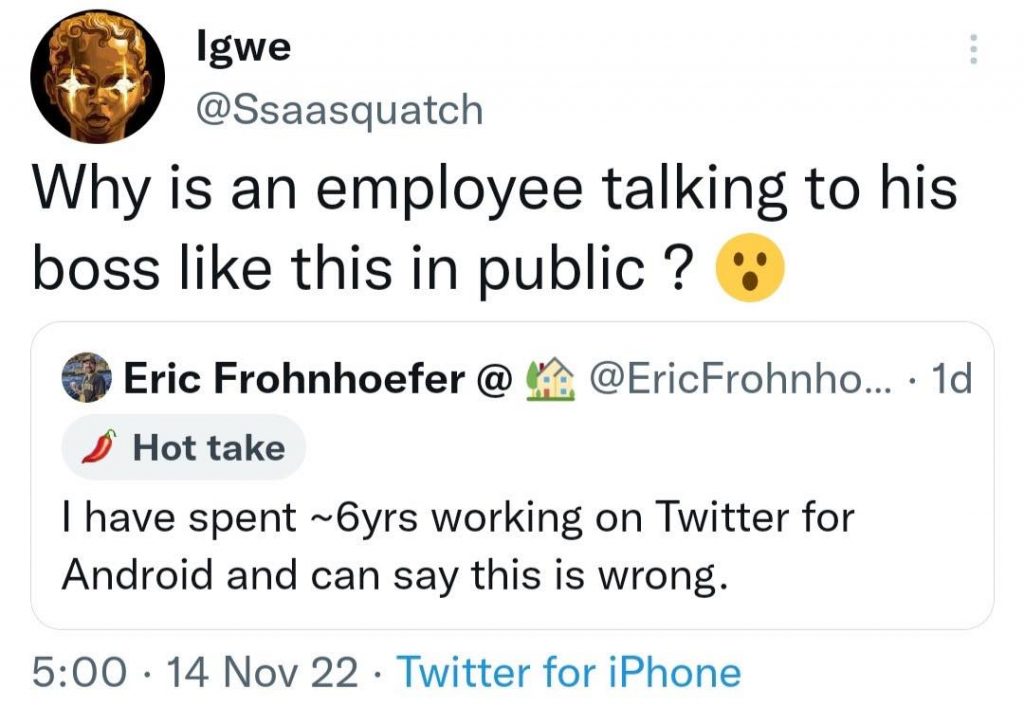Click the Igwe display name
Image resolution: width=1024 pixels, height=725 pixels.
(242, 46)
